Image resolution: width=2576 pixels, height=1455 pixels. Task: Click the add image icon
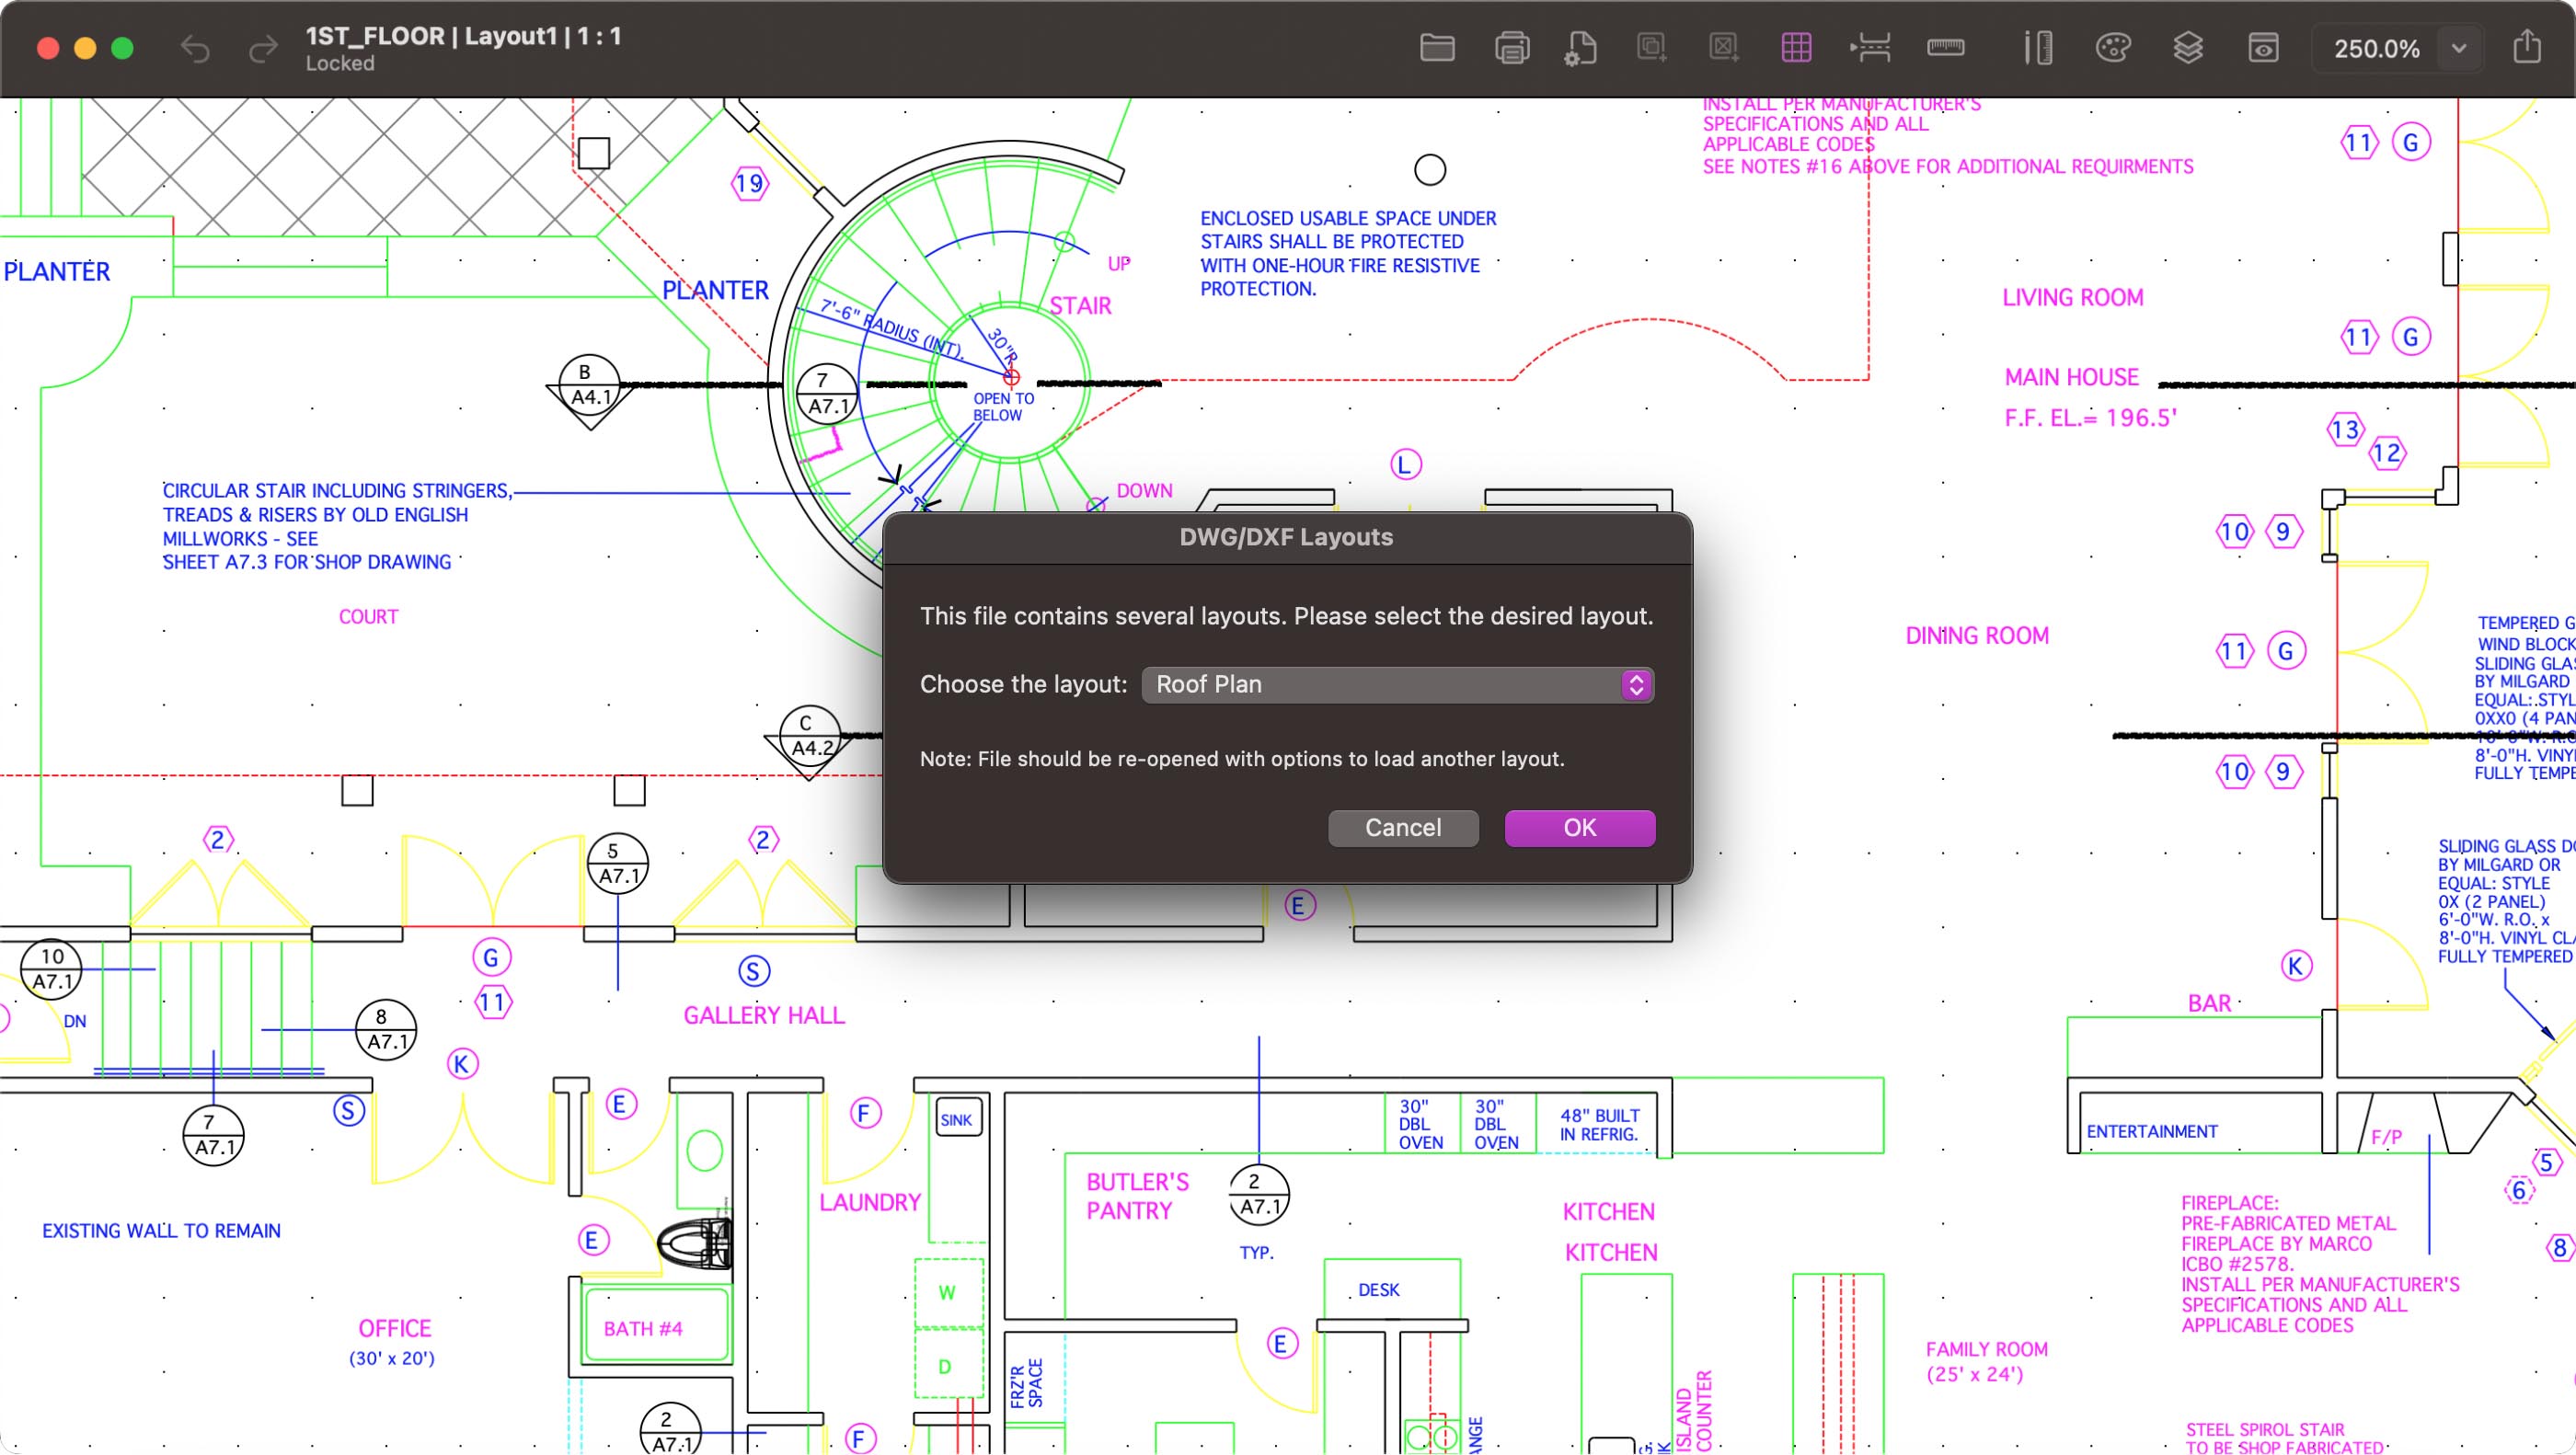click(1724, 47)
